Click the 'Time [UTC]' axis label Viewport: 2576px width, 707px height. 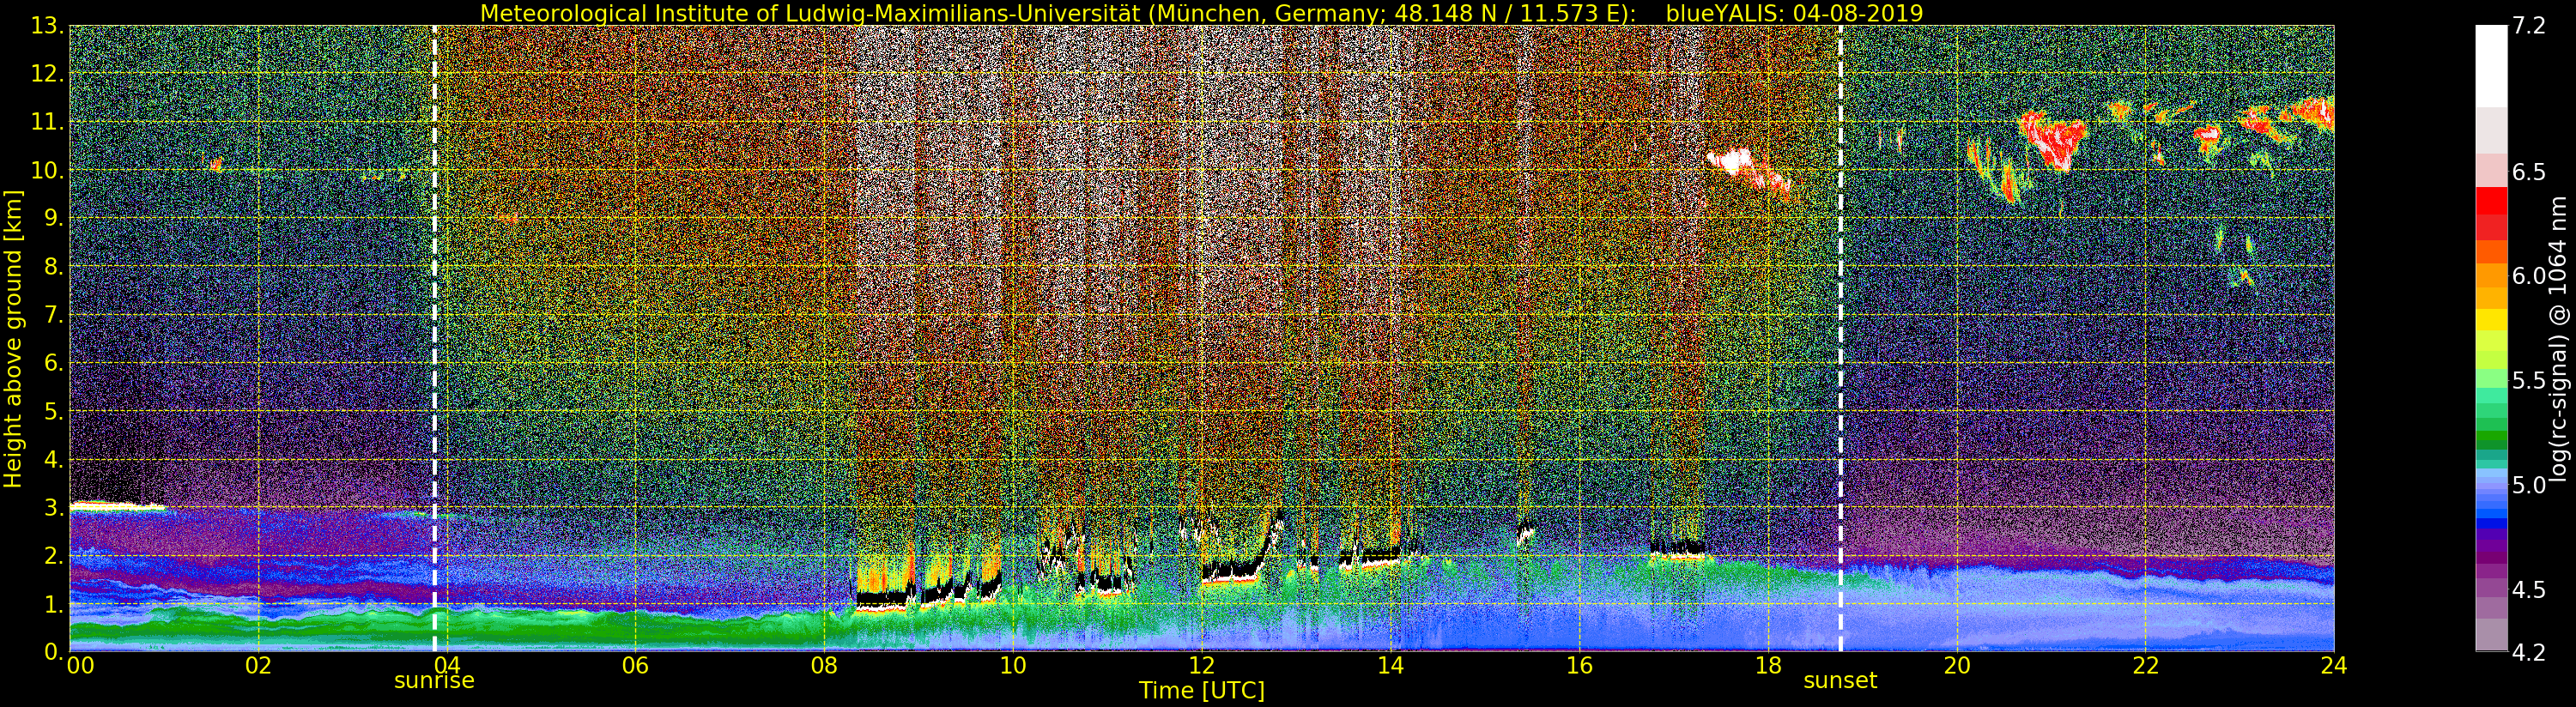coord(1202,691)
